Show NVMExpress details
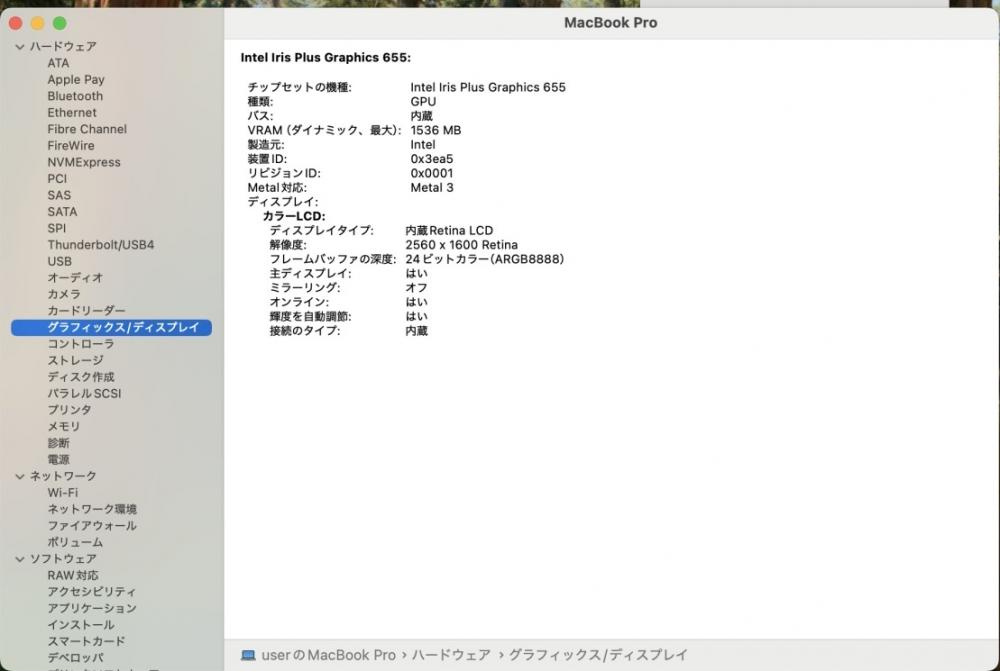The image size is (1000, 671). pyautogui.click(x=84, y=163)
